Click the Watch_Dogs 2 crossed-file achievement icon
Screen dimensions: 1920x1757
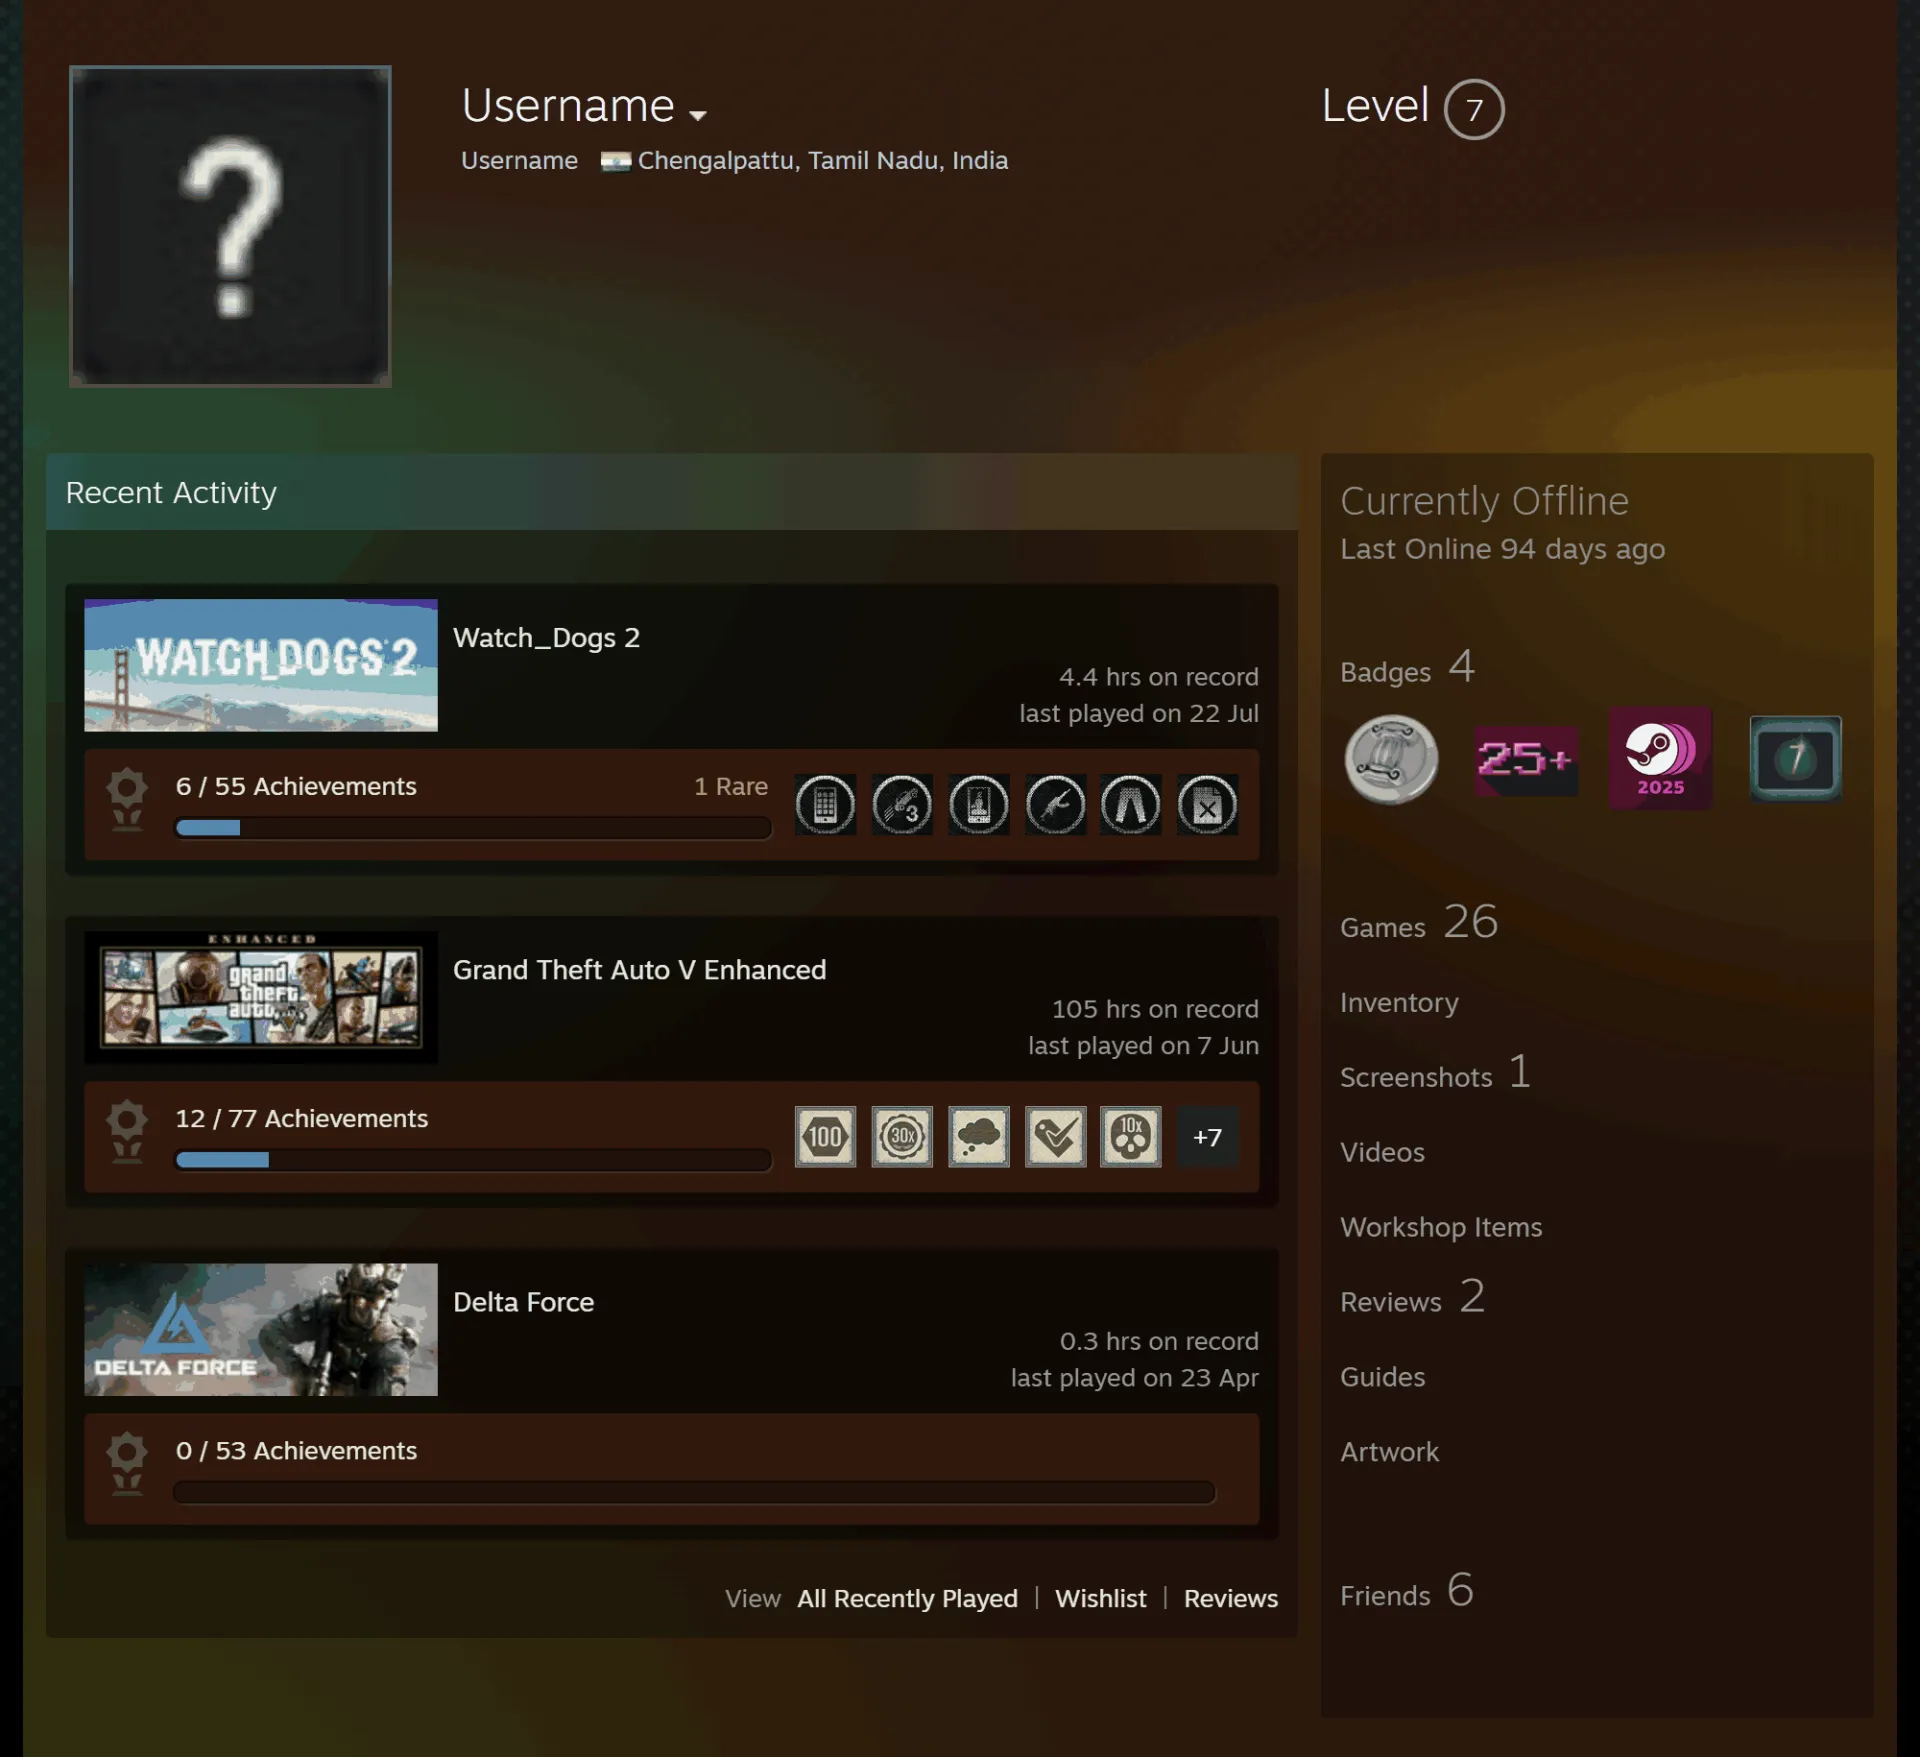[x=1207, y=805]
